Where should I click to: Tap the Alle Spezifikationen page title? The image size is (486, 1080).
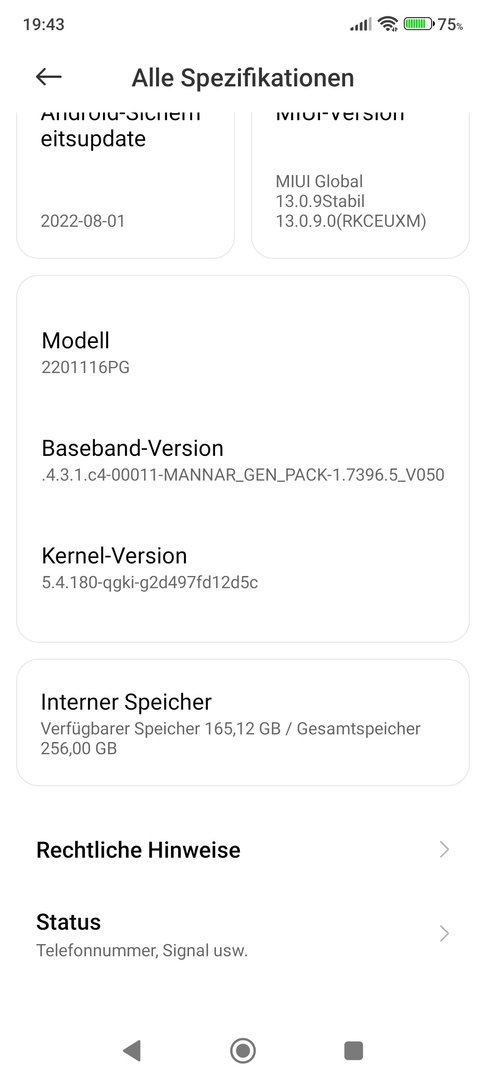pyautogui.click(x=243, y=78)
